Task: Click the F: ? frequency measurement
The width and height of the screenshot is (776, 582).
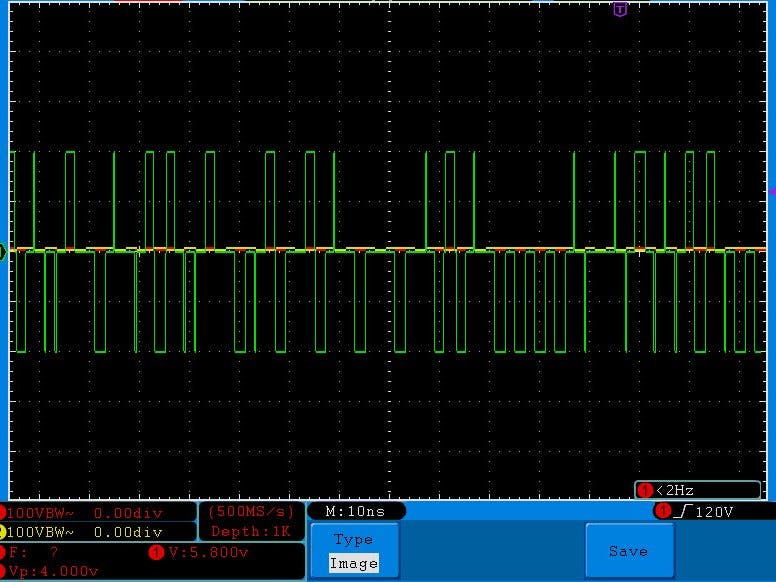Action: point(34,552)
